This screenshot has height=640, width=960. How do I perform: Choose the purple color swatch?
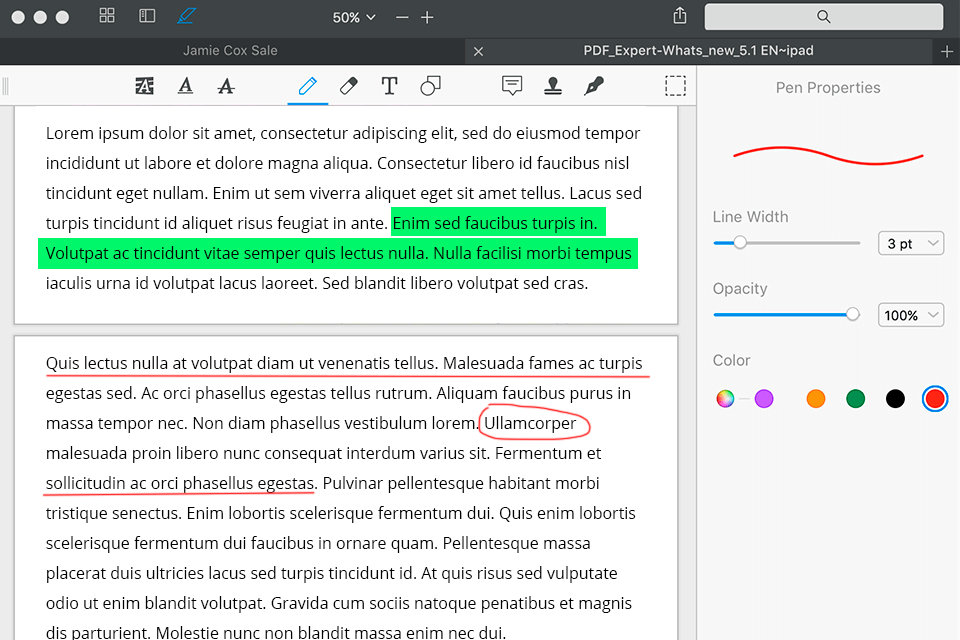coord(764,399)
